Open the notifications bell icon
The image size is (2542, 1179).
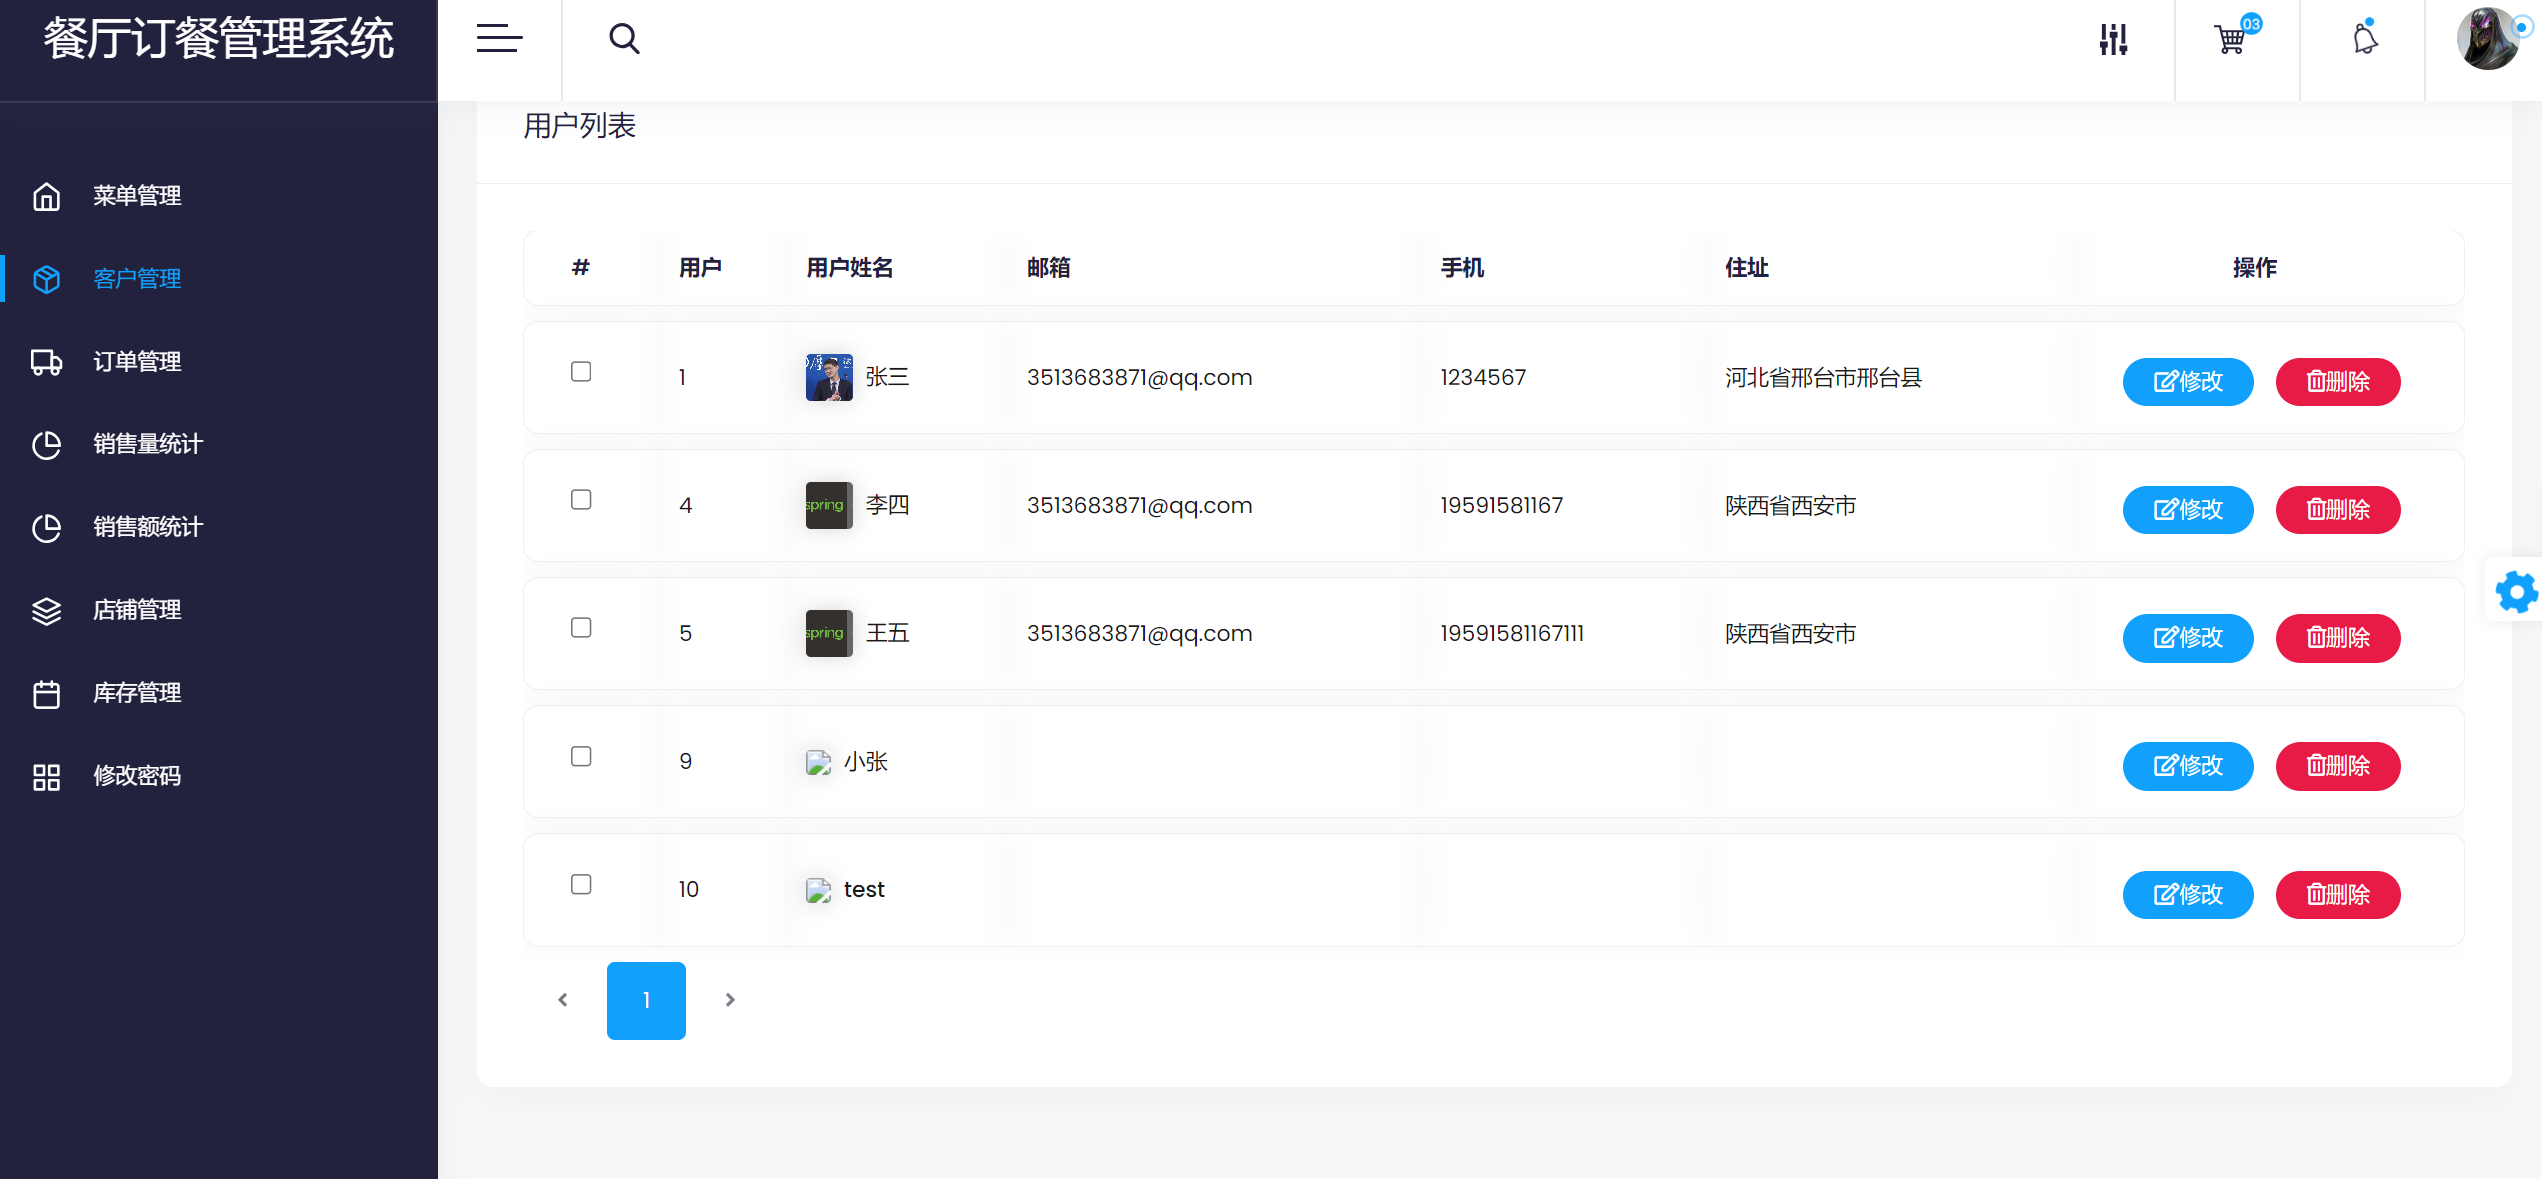(x=2365, y=39)
